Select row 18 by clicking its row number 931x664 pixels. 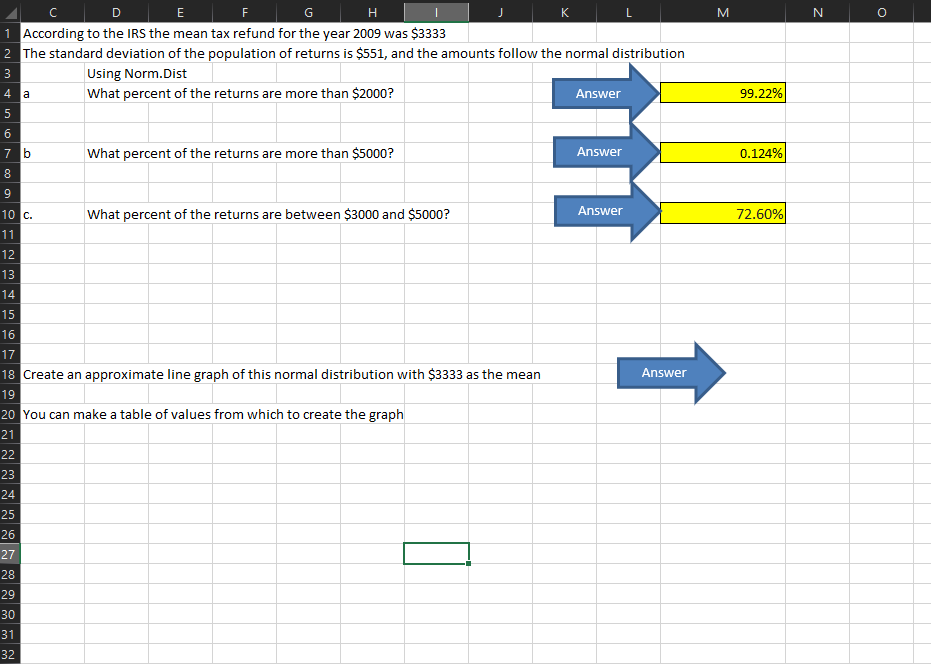(x=8, y=374)
